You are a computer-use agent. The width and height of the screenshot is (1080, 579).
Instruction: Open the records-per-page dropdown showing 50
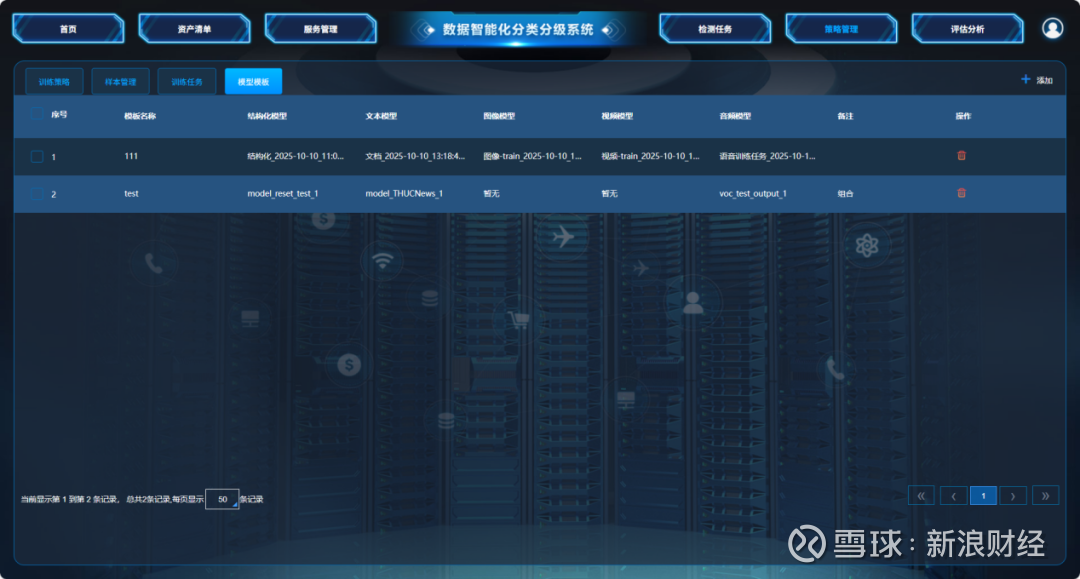coord(222,499)
